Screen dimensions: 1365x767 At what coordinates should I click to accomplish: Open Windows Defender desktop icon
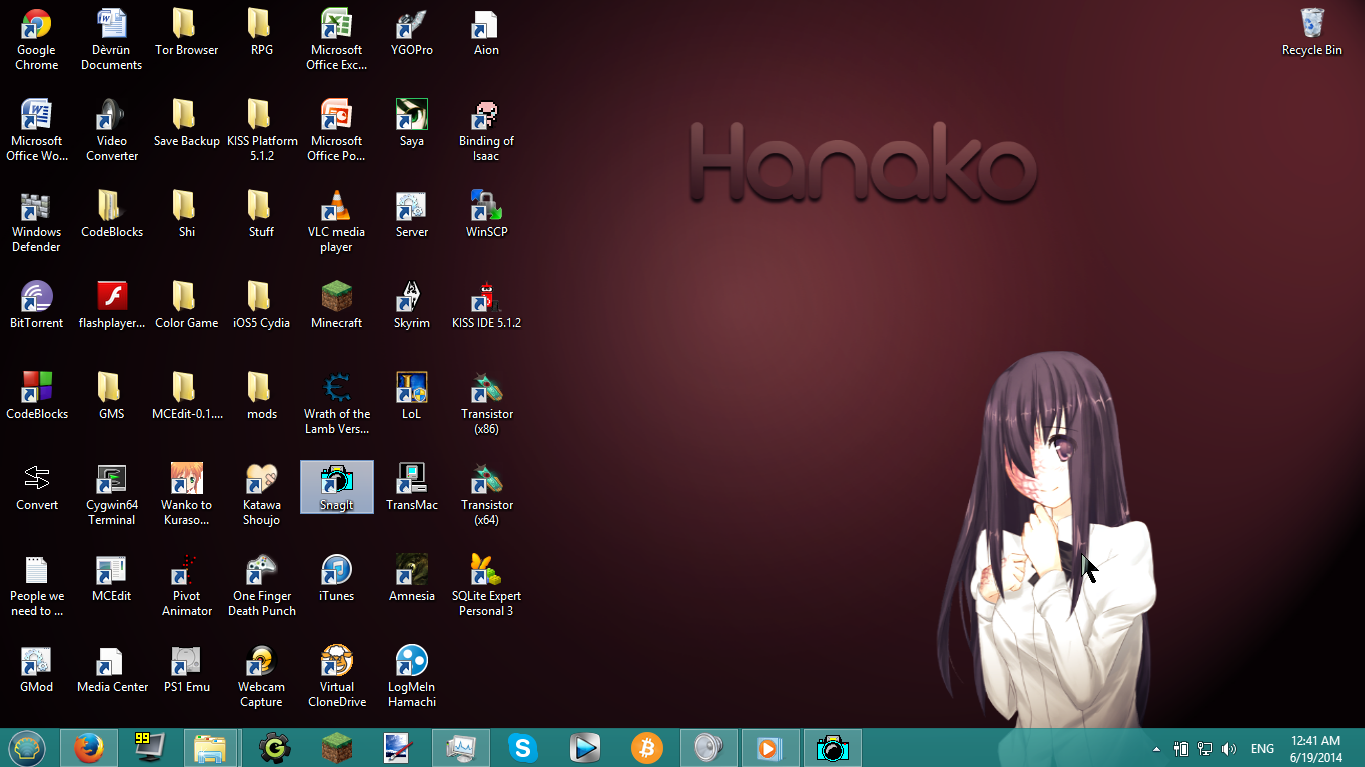(x=37, y=222)
